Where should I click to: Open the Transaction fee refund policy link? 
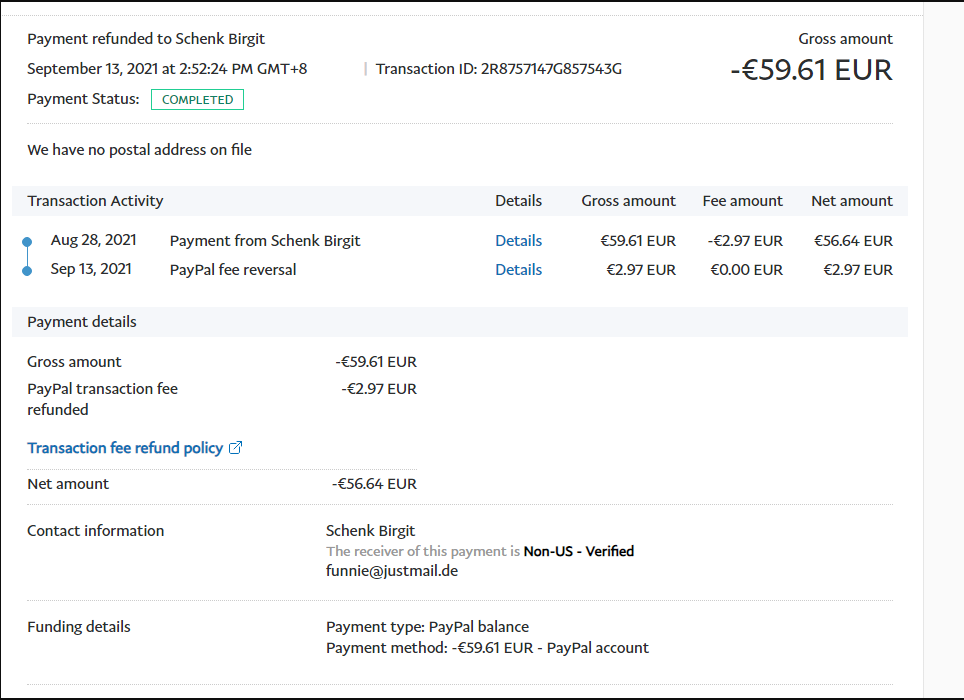[125, 448]
